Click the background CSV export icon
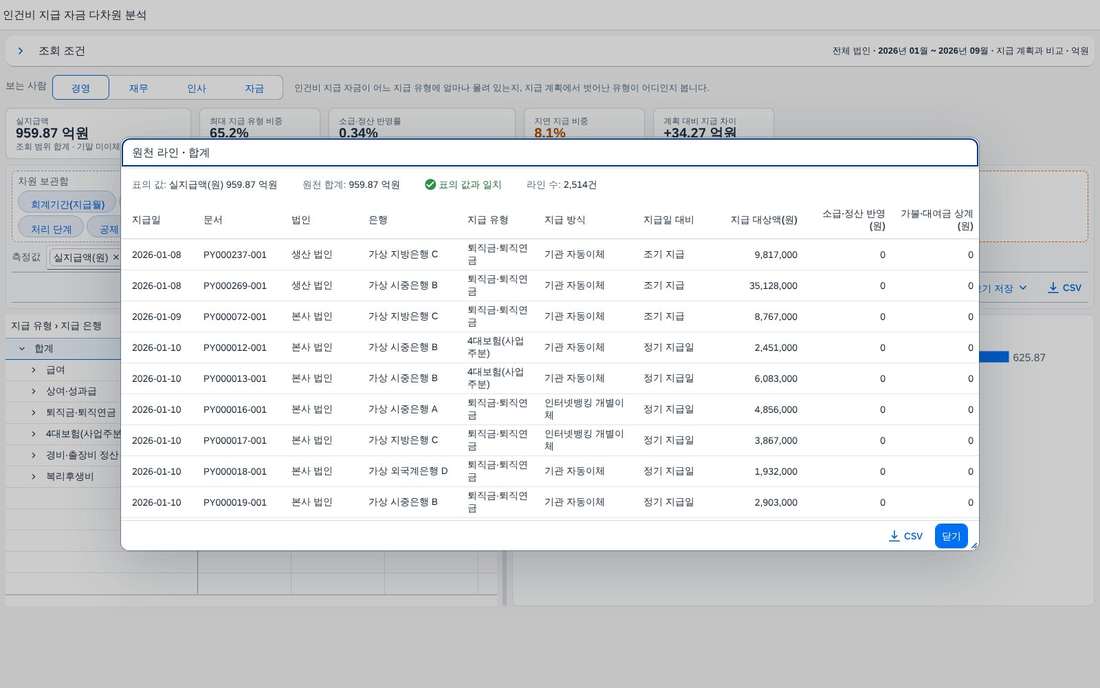The width and height of the screenshot is (1100, 688). click(x=1053, y=288)
